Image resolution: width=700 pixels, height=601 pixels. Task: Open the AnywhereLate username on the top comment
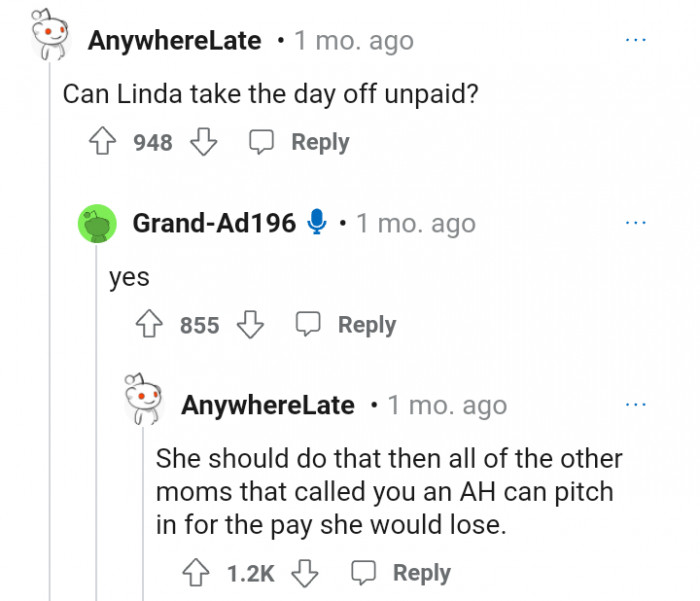(x=174, y=41)
